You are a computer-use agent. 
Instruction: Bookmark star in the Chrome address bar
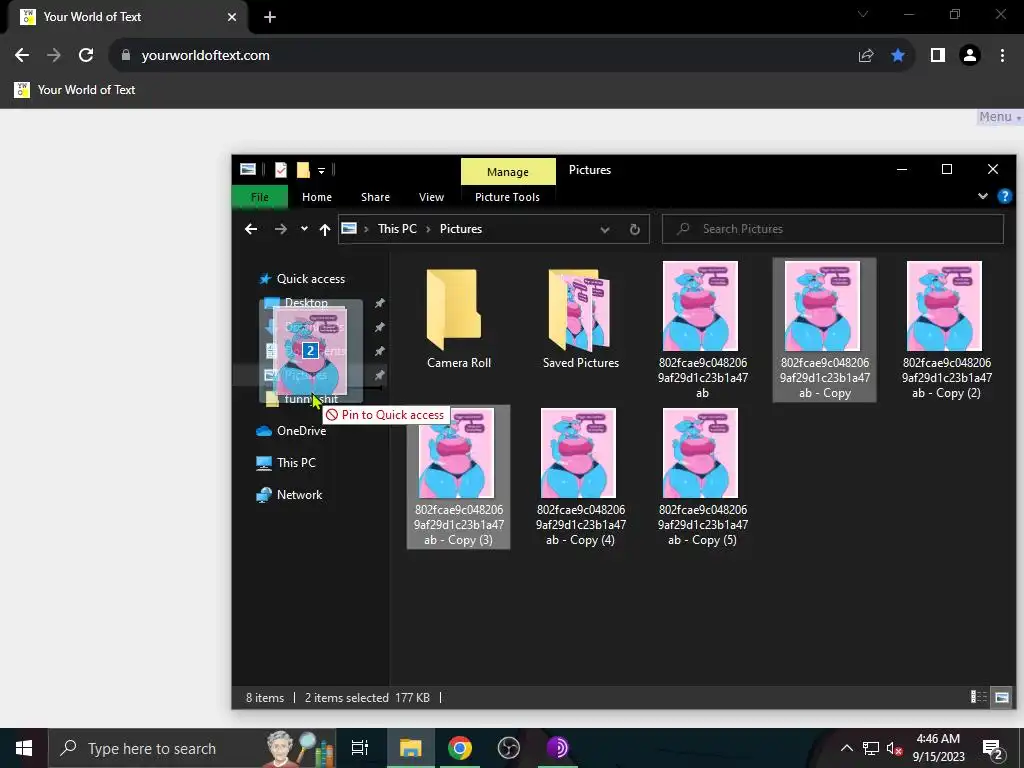tap(898, 56)
